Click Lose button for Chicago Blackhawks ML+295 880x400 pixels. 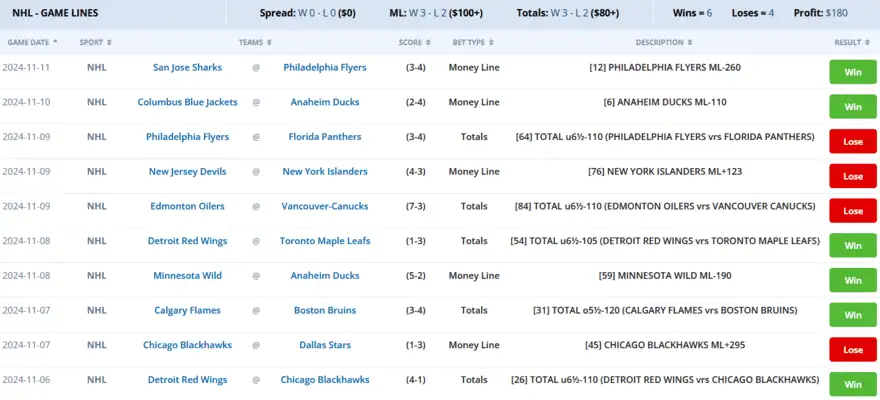tap(853, 350)
